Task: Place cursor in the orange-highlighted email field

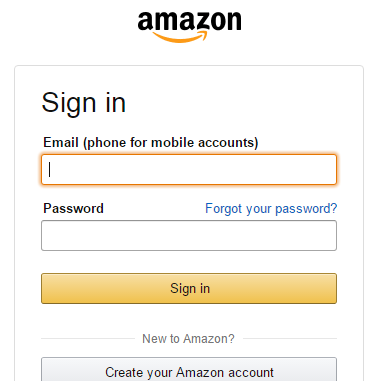Action: click(189, 169)
